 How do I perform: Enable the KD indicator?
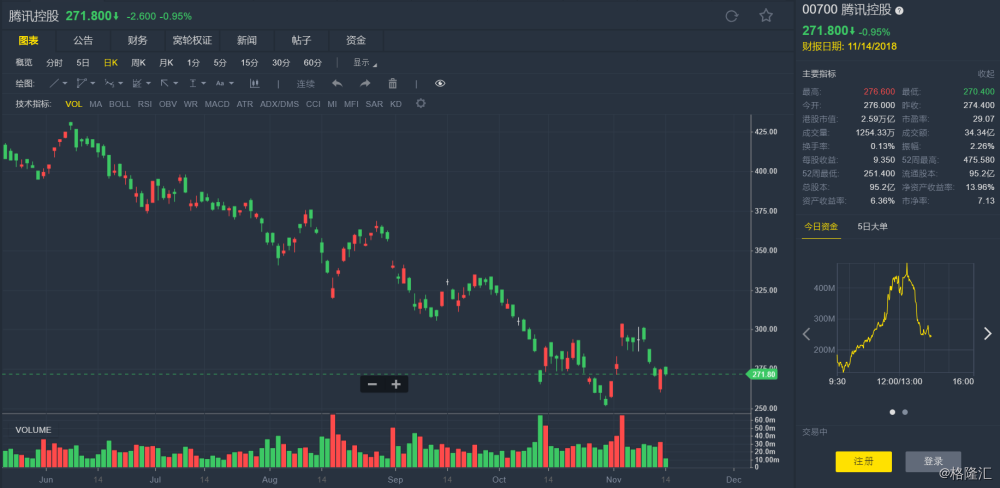pos(396,103)
